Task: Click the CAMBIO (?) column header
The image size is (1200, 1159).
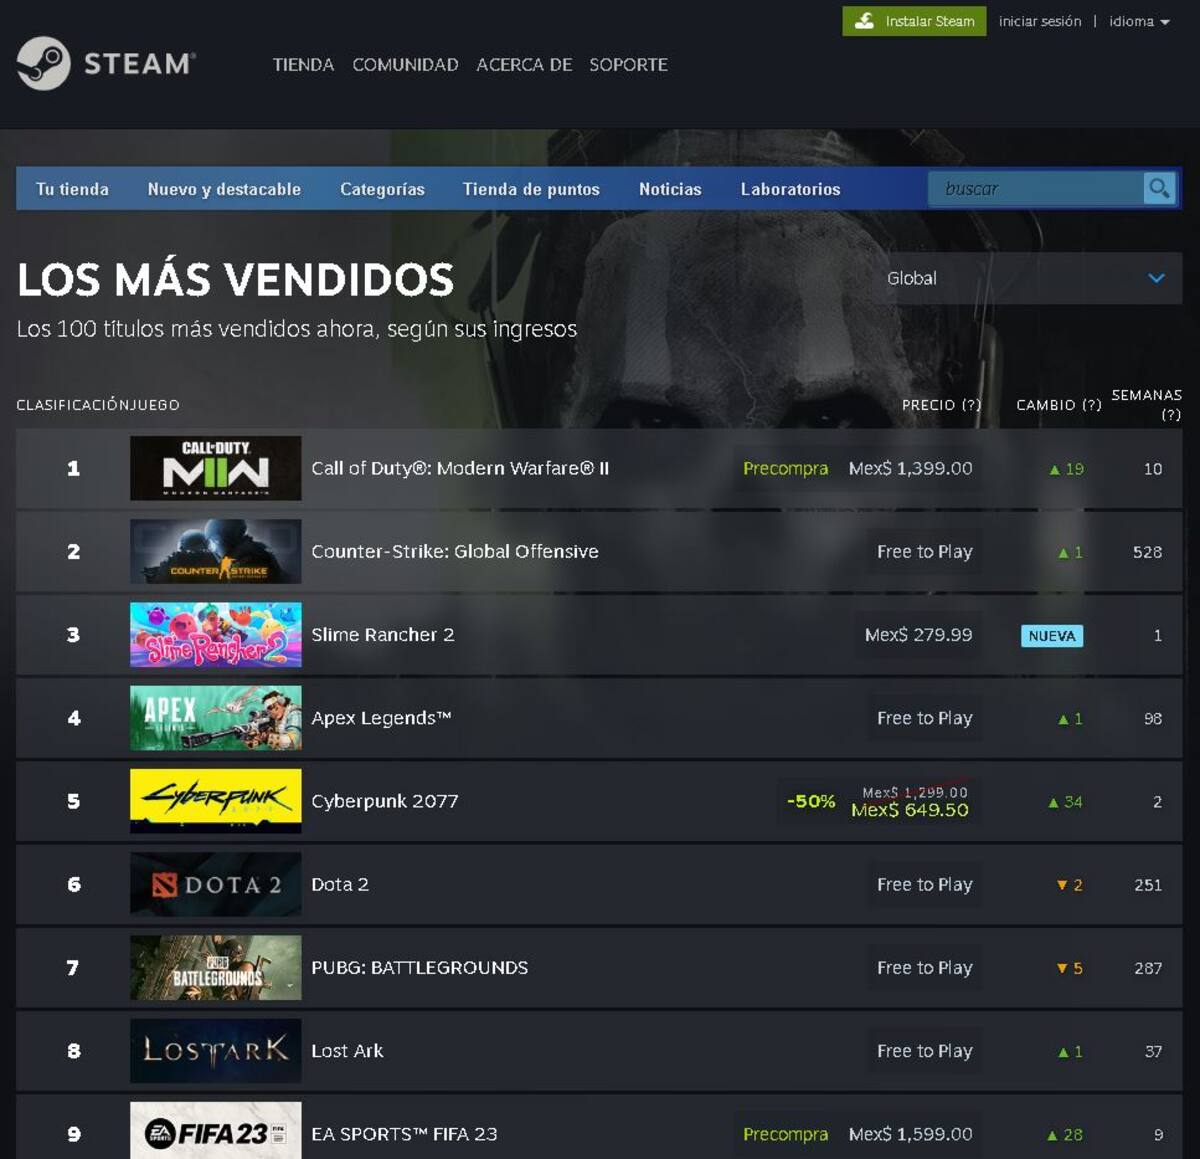Action: tap(1059, 405)
